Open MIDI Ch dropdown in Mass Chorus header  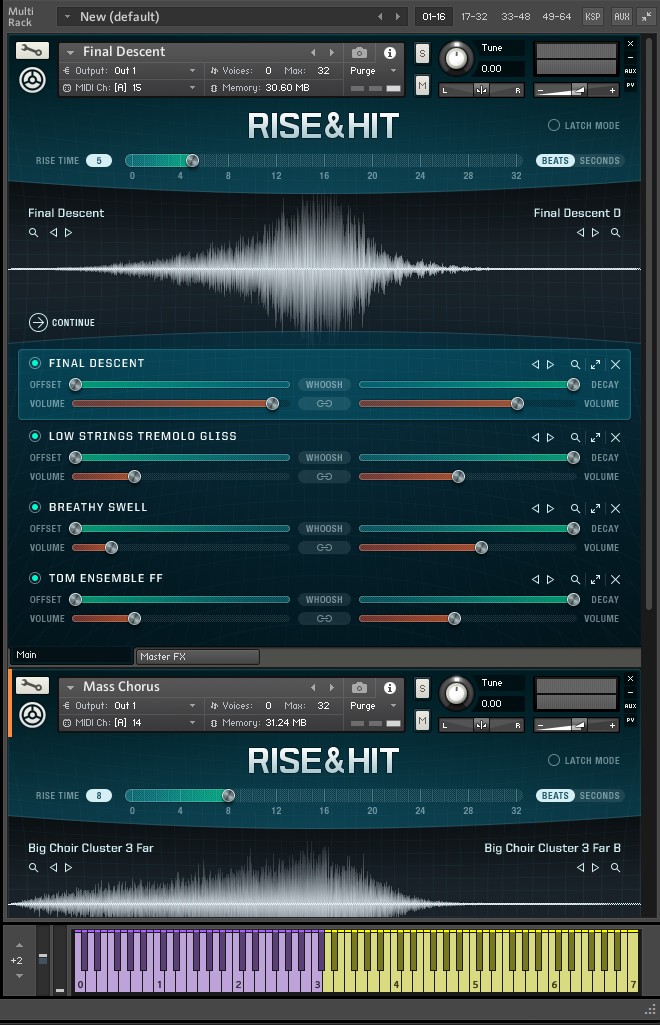[x=192, y=722]
